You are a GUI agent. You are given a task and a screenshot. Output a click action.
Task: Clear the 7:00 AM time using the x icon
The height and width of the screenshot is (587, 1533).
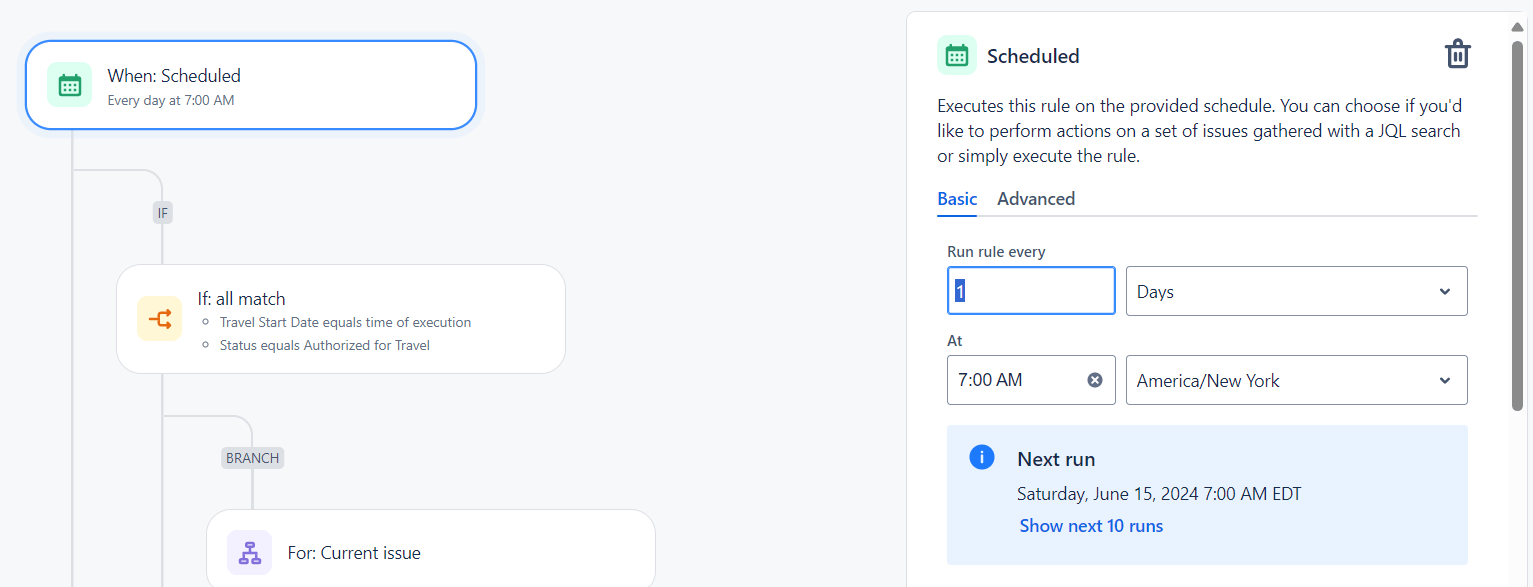[x=1093, y=379]
